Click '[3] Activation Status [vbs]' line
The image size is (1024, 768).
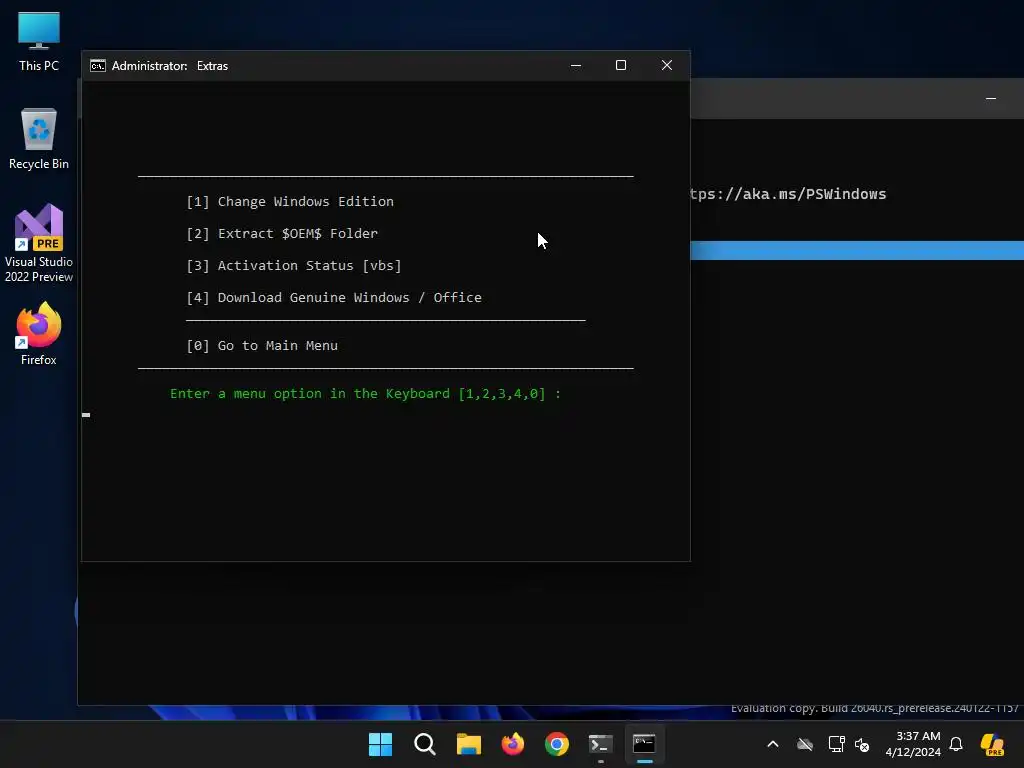pos(294,265)
